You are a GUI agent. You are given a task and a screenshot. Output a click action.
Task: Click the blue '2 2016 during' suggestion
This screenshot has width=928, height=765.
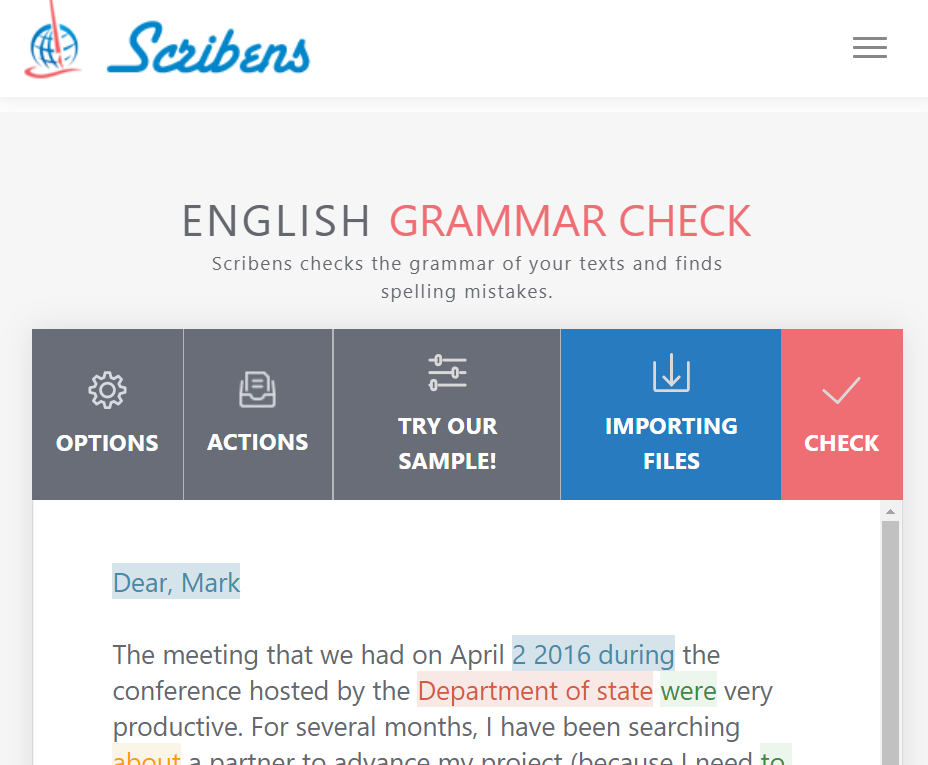tap(593, 655)
